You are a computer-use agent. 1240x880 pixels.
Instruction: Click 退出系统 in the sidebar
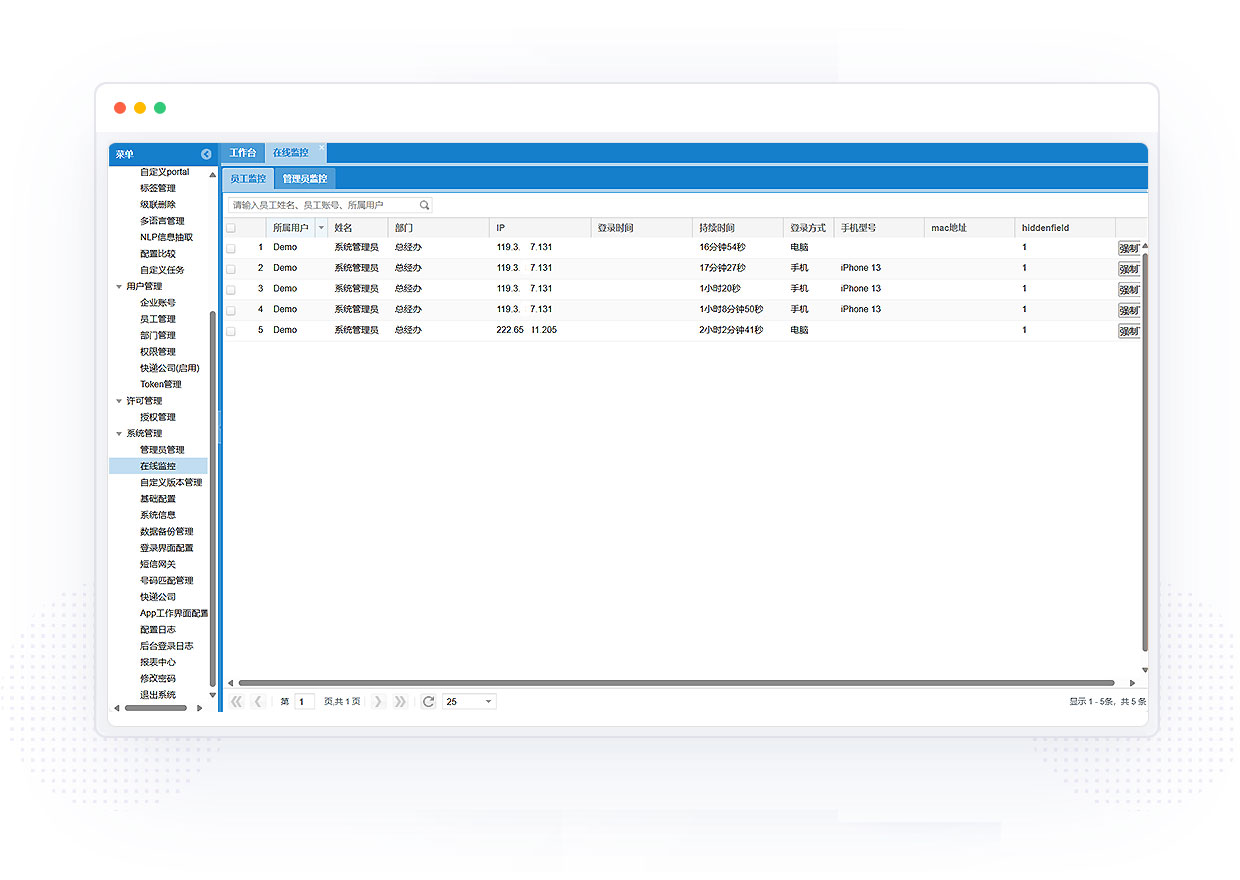point(158,695)
